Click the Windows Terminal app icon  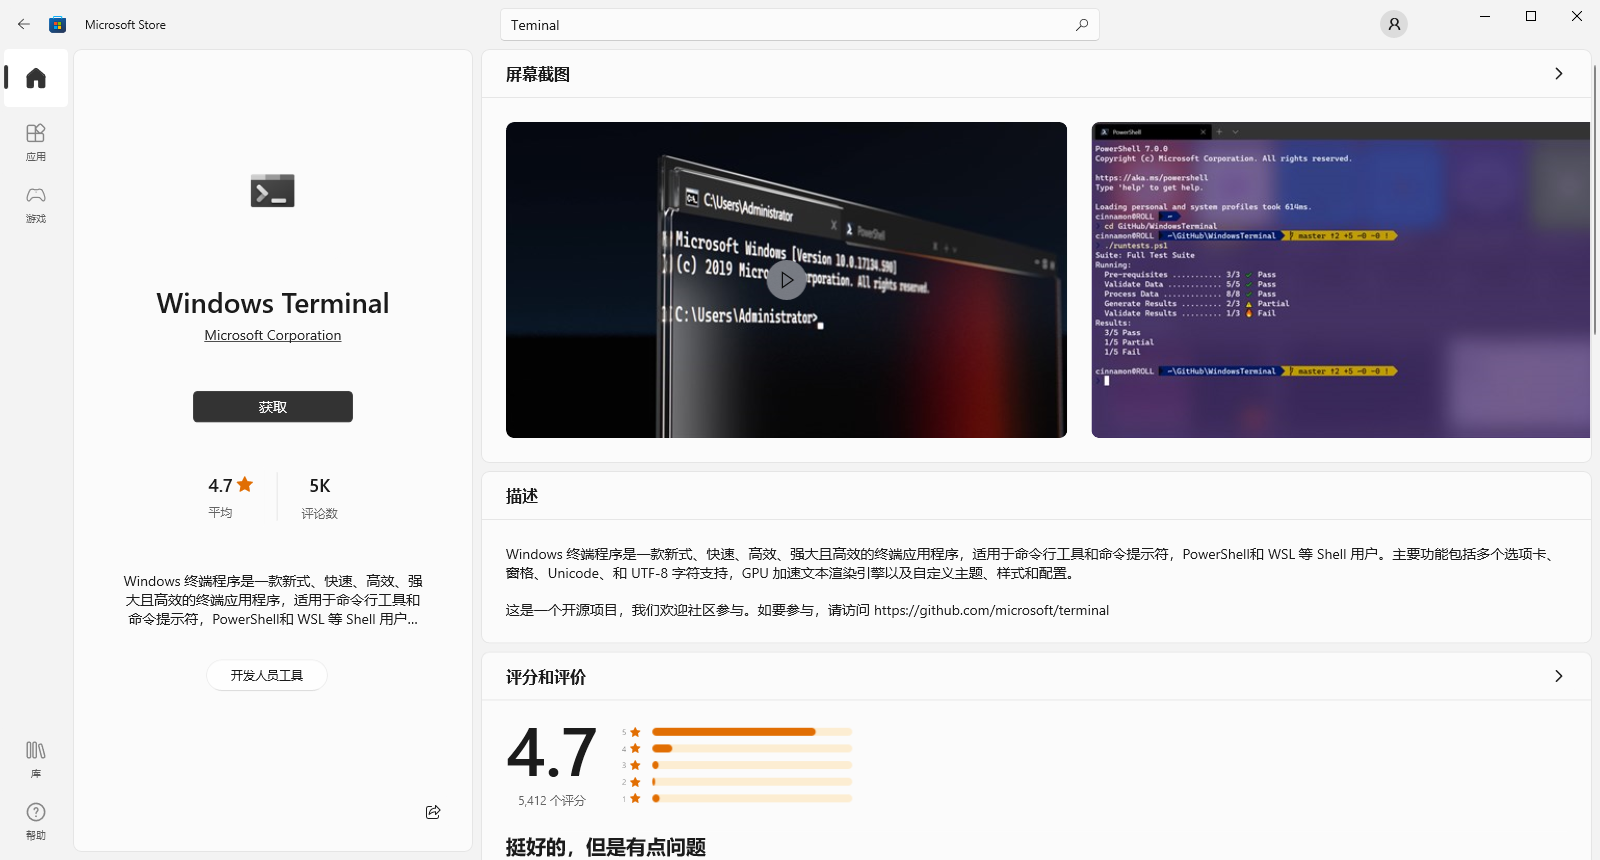[x=272, y=190]
